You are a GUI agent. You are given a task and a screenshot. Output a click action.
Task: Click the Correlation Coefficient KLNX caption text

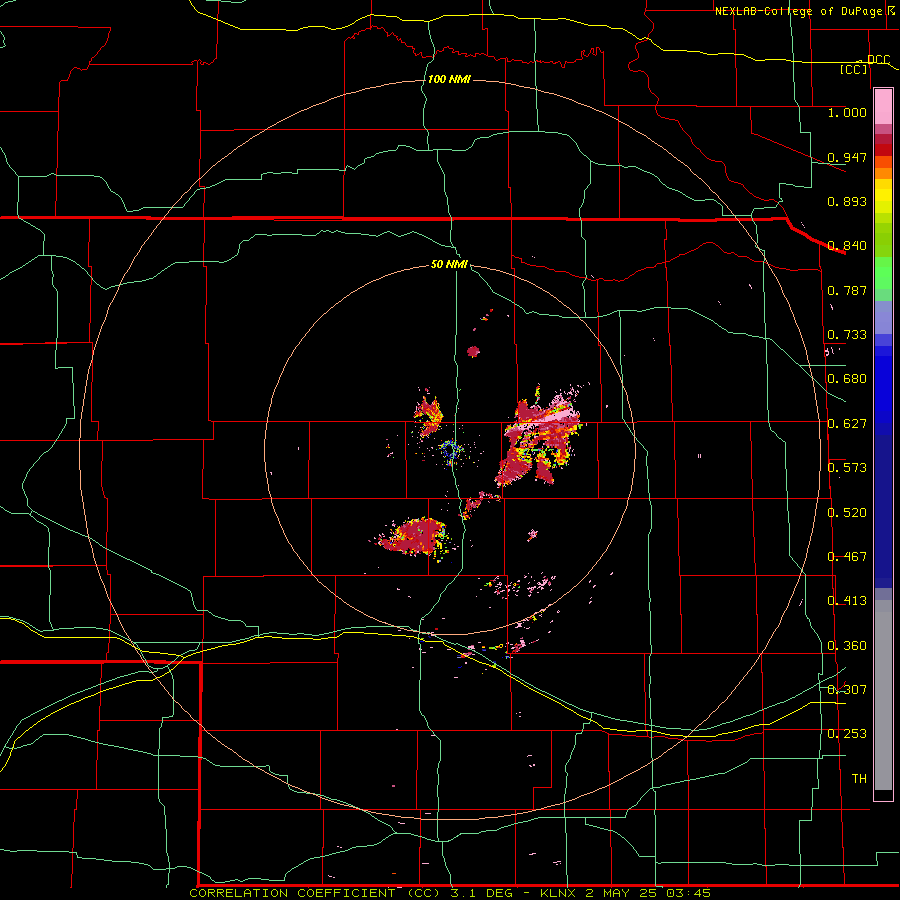(x=450, y=893)
